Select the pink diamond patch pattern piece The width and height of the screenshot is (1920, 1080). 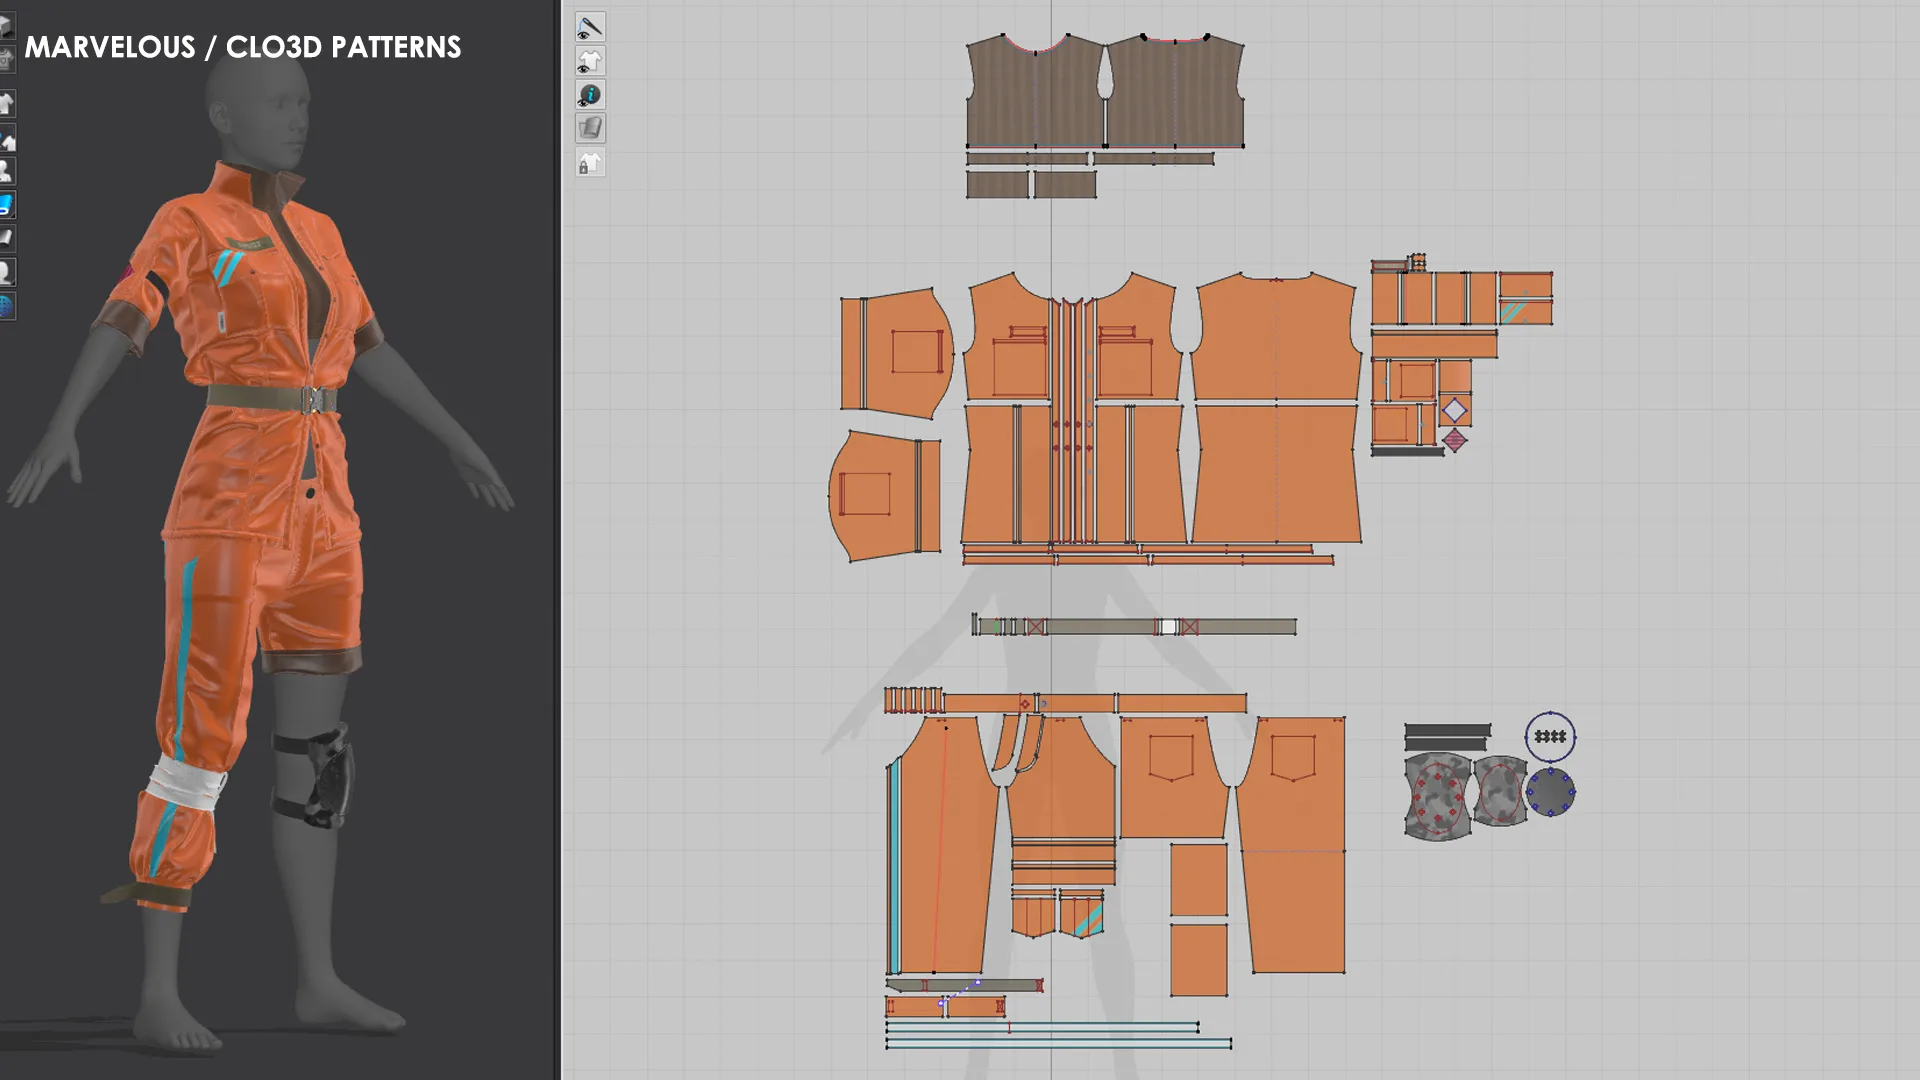(1455, 440)
